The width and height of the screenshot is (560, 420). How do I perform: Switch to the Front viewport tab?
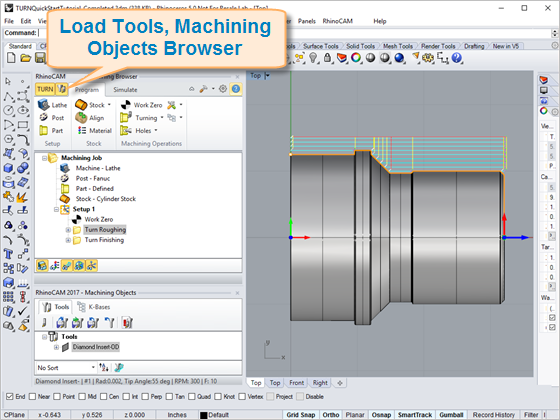[296, 383]
